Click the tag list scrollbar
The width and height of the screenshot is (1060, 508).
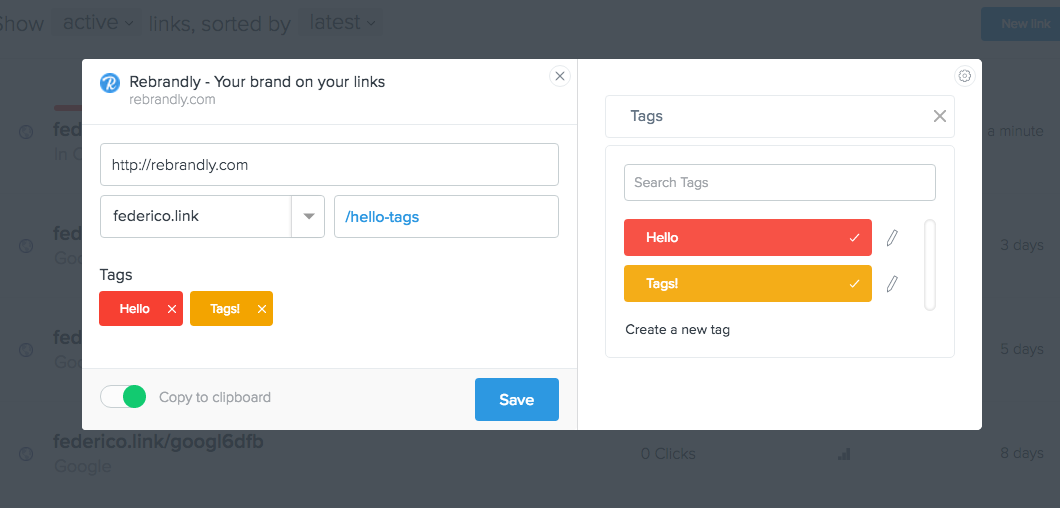930,264
